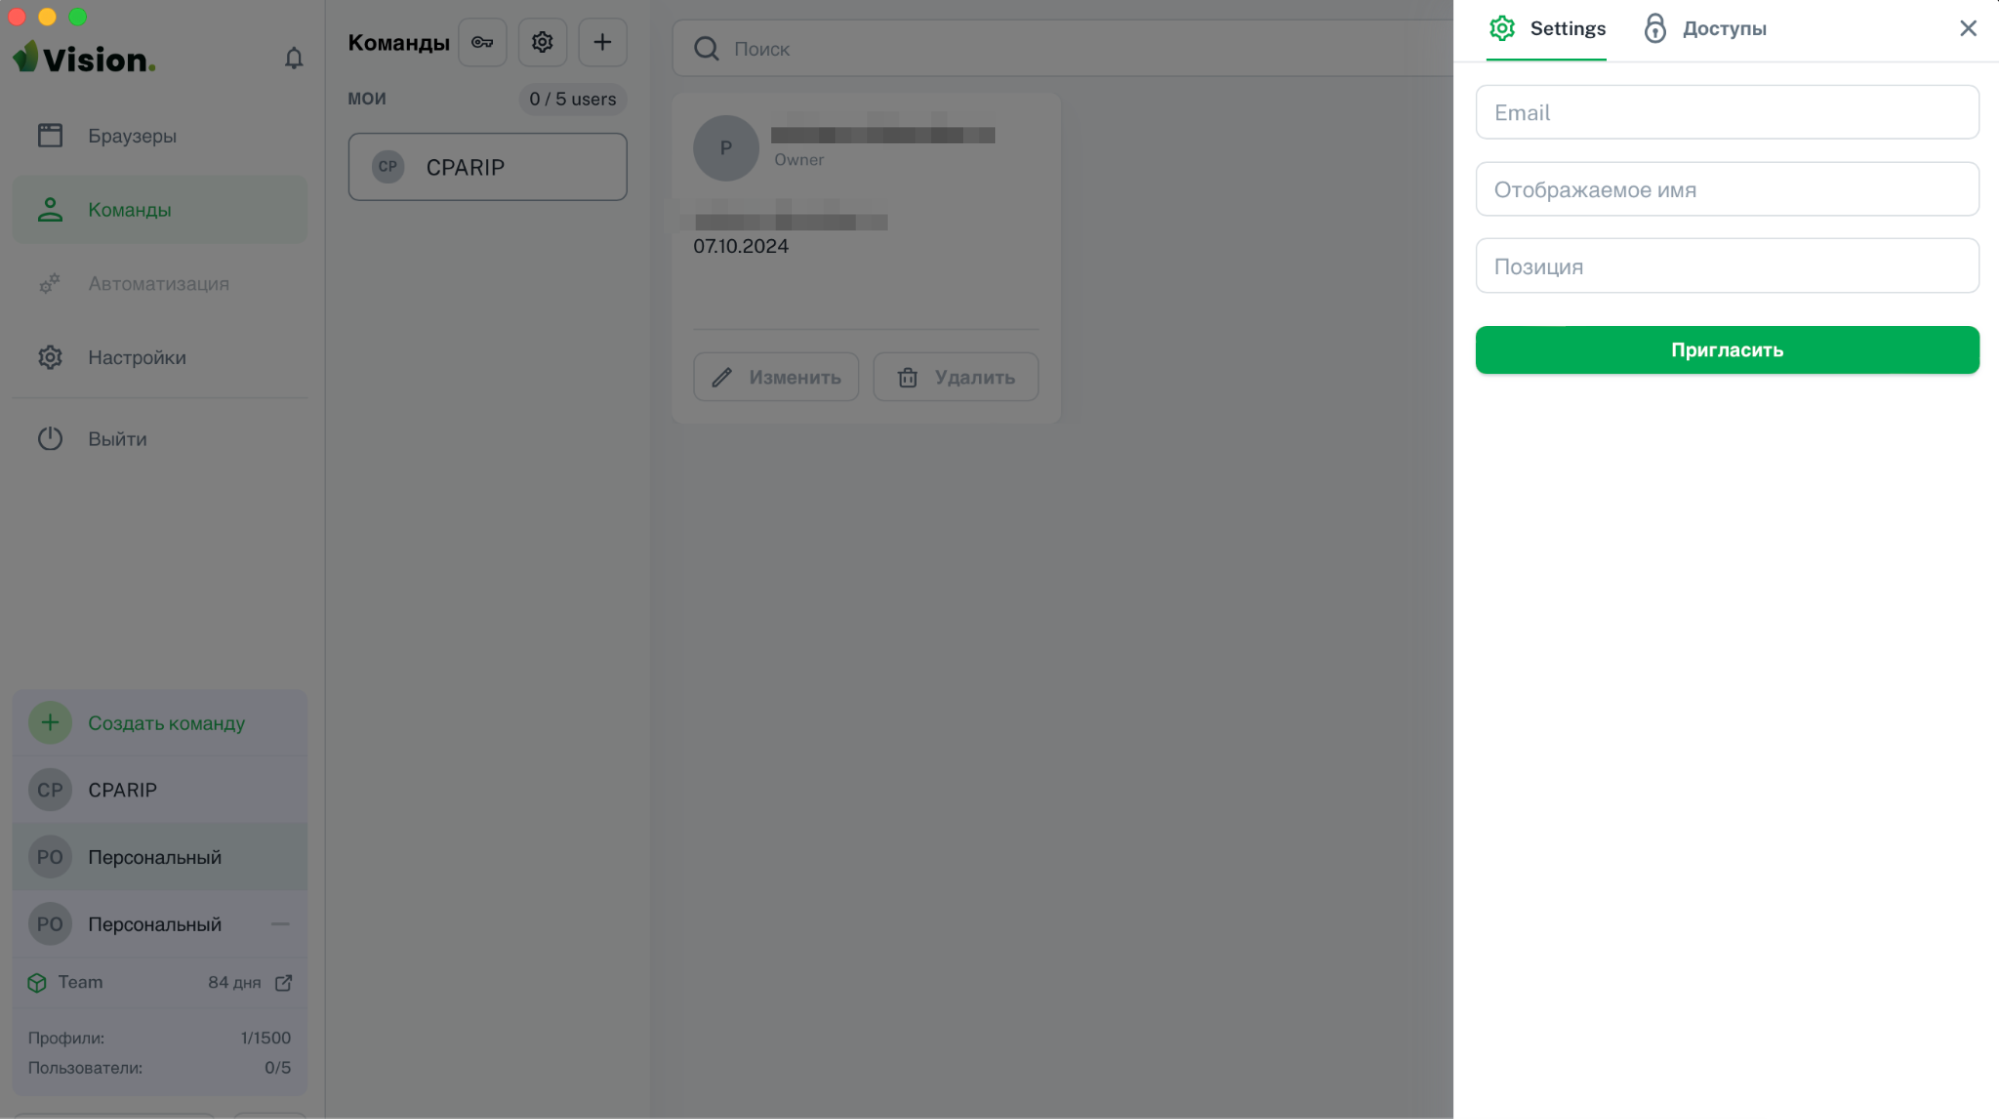Click the Удалить button
The image size is (1999, 1119).
coord(956,377)
